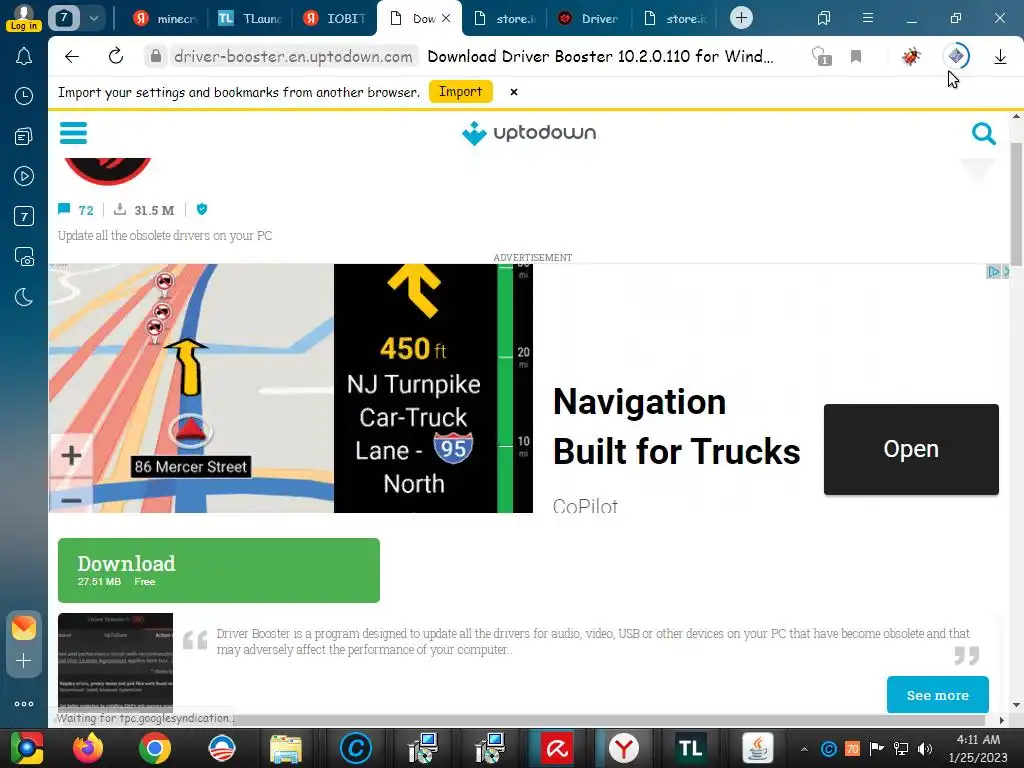
Task: Open the reviews chat bubble icon in address bar
Action: coord(821,56)
